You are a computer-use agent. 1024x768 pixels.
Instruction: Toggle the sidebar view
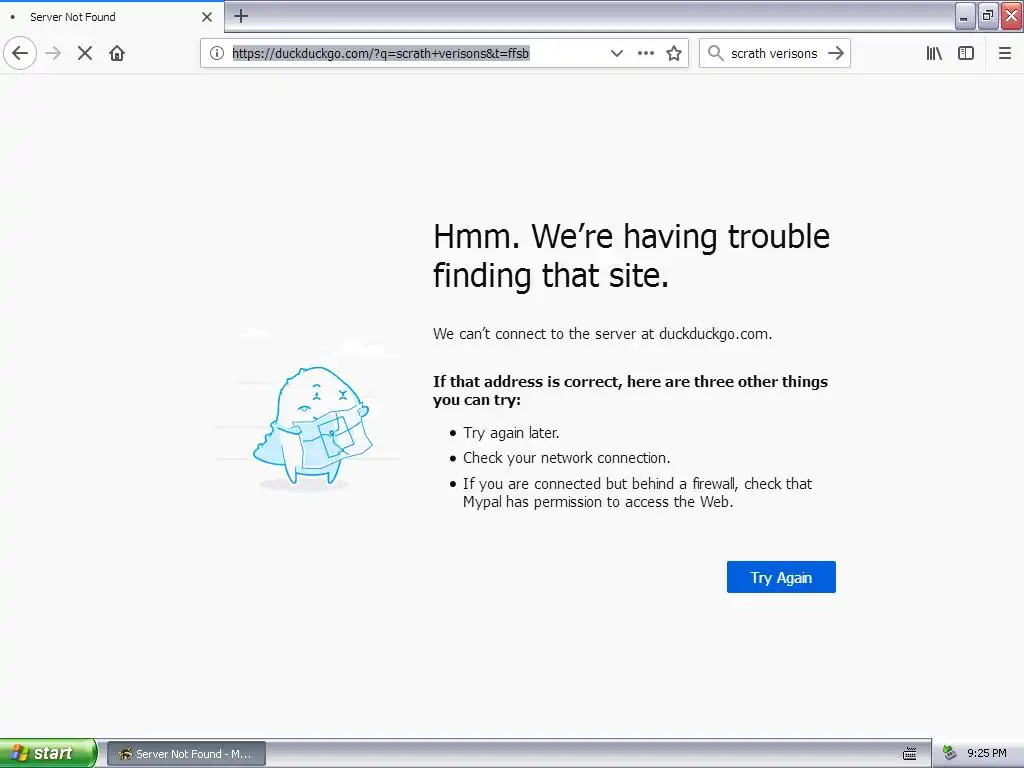point(966,53)
